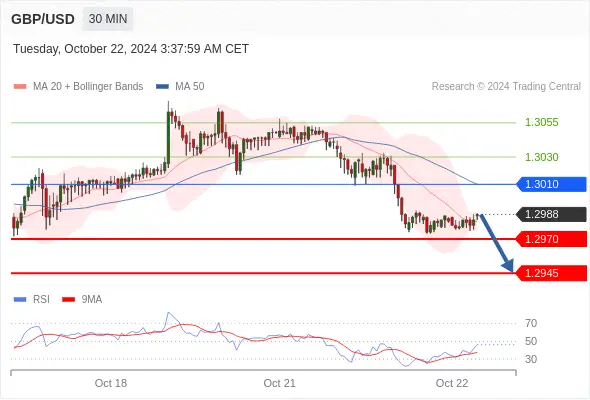Click the chart timestamp Tuesday, October 22, 2024
Screen dimensions: 590x400
point(131,49)
